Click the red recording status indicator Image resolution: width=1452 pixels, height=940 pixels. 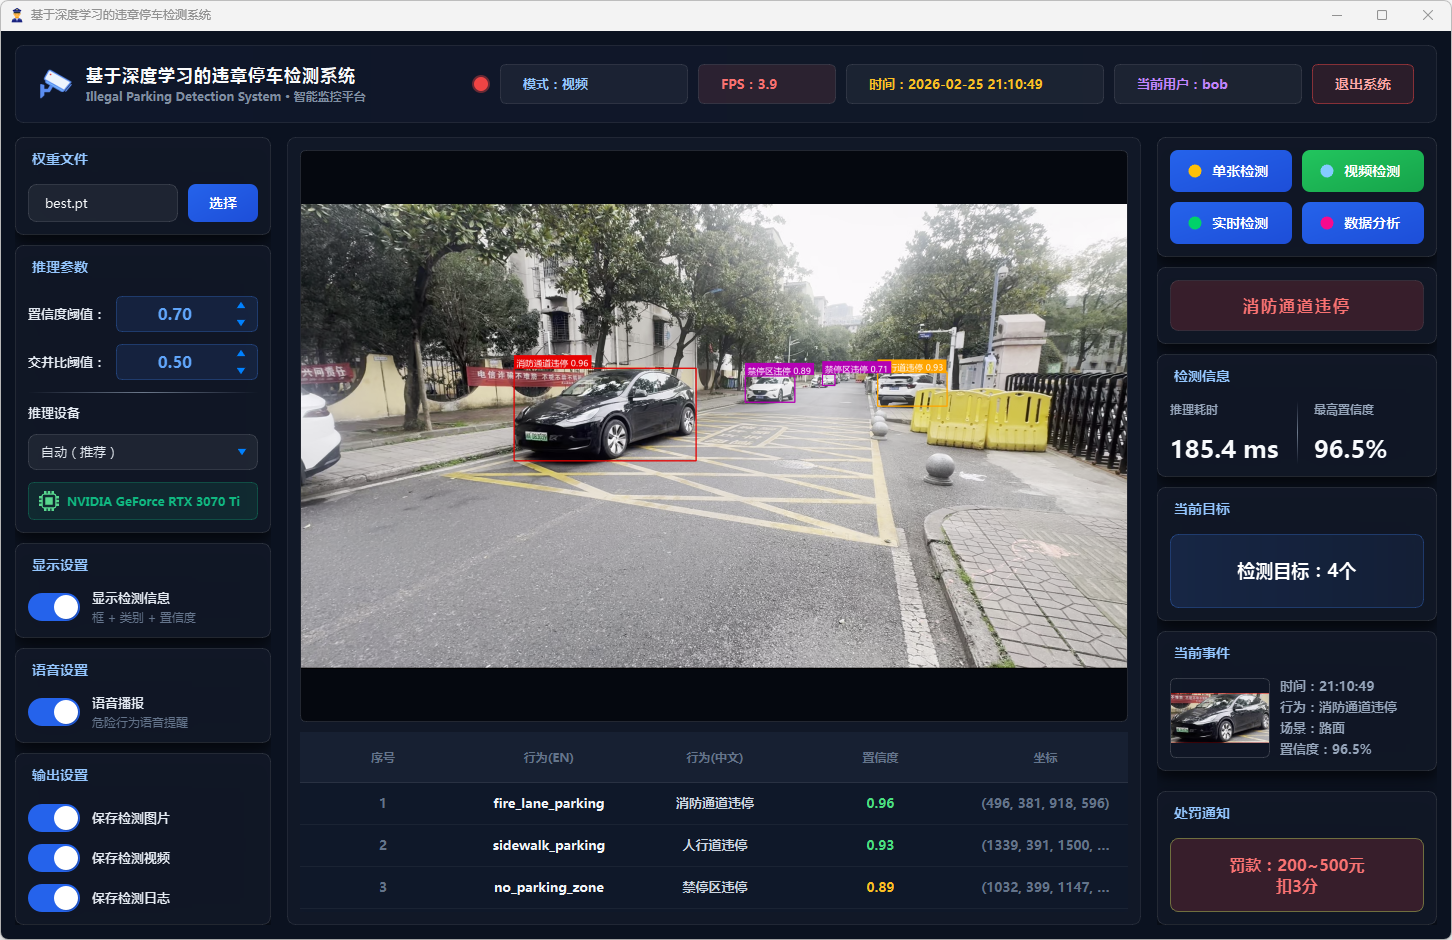click(x=481, y=84)
